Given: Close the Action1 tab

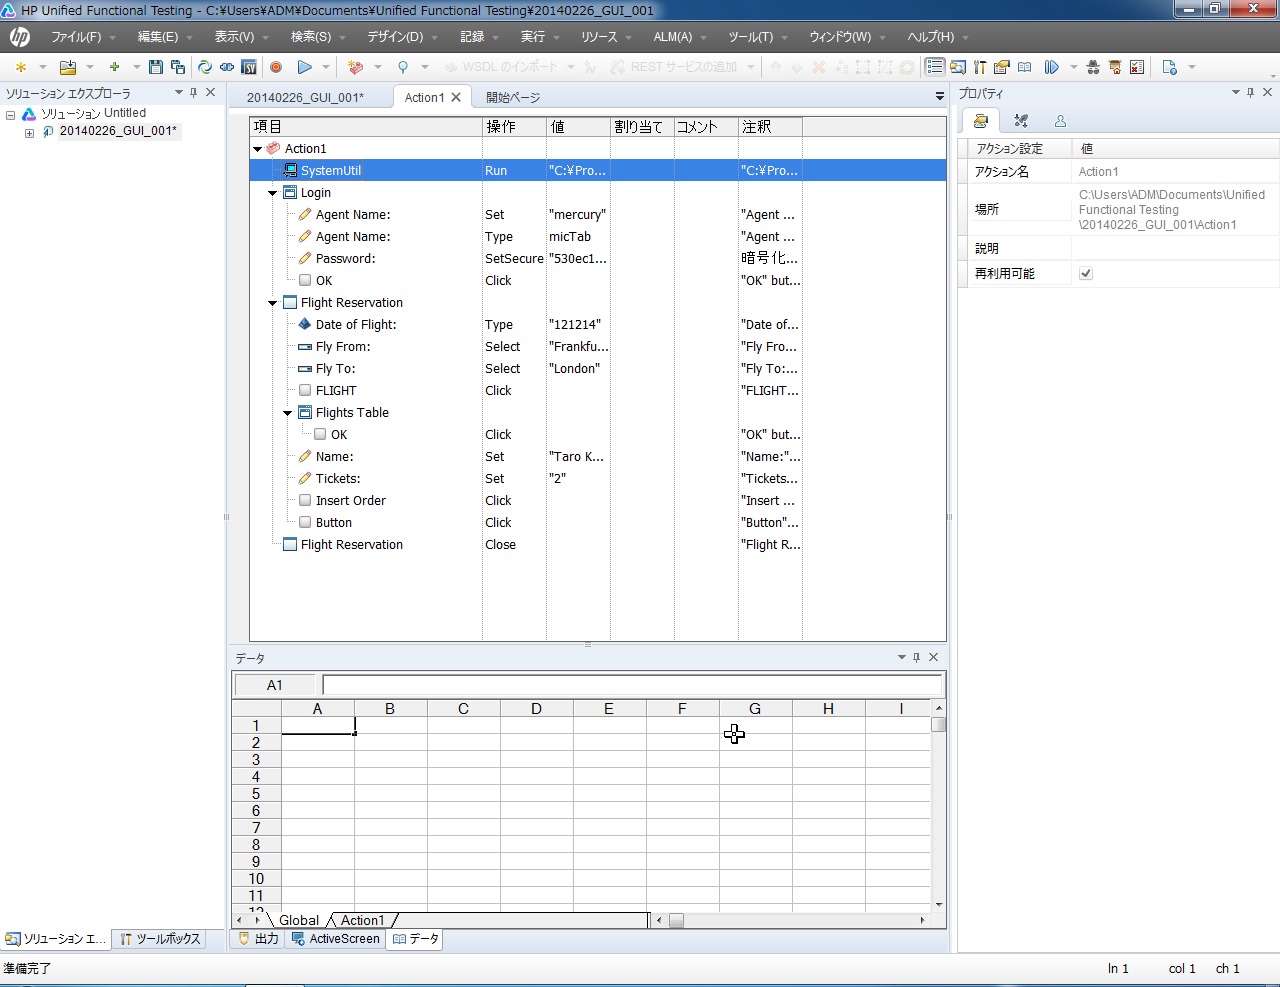Looking at the screenshot, I should [x=456, y=97].
